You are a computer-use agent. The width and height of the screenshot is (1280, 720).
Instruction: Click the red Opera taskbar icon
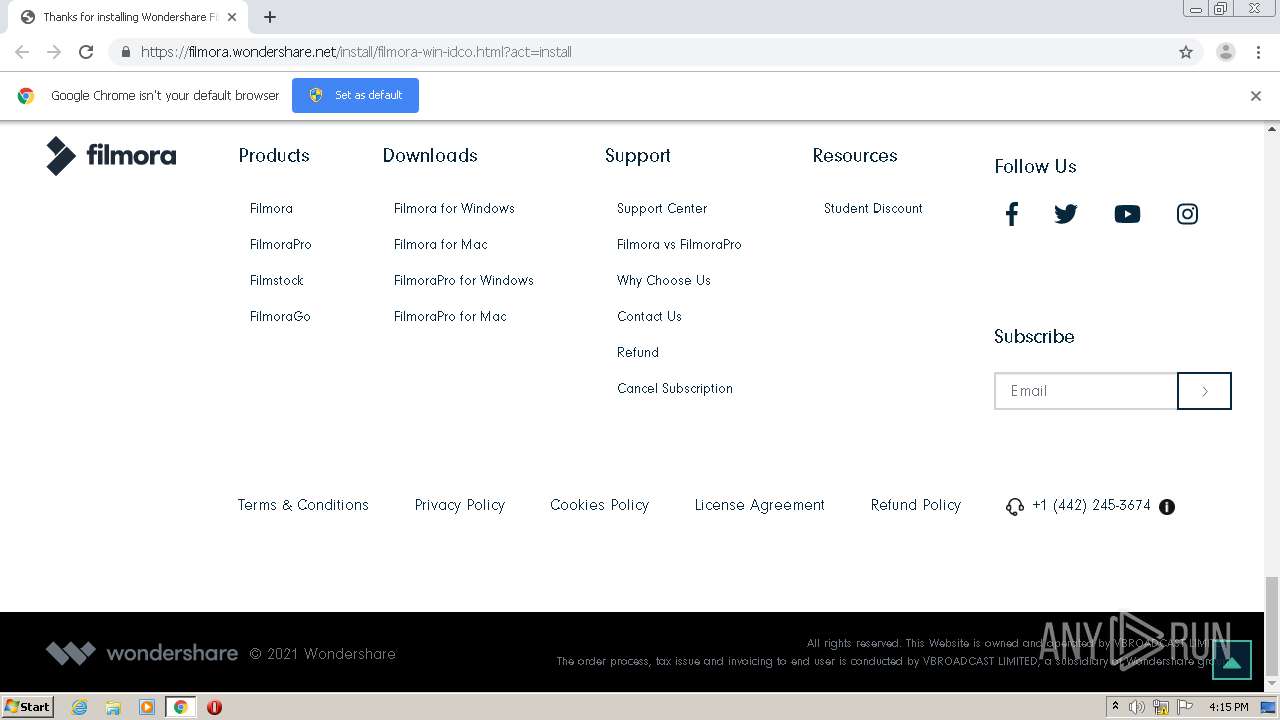click(x=214, y=707)
